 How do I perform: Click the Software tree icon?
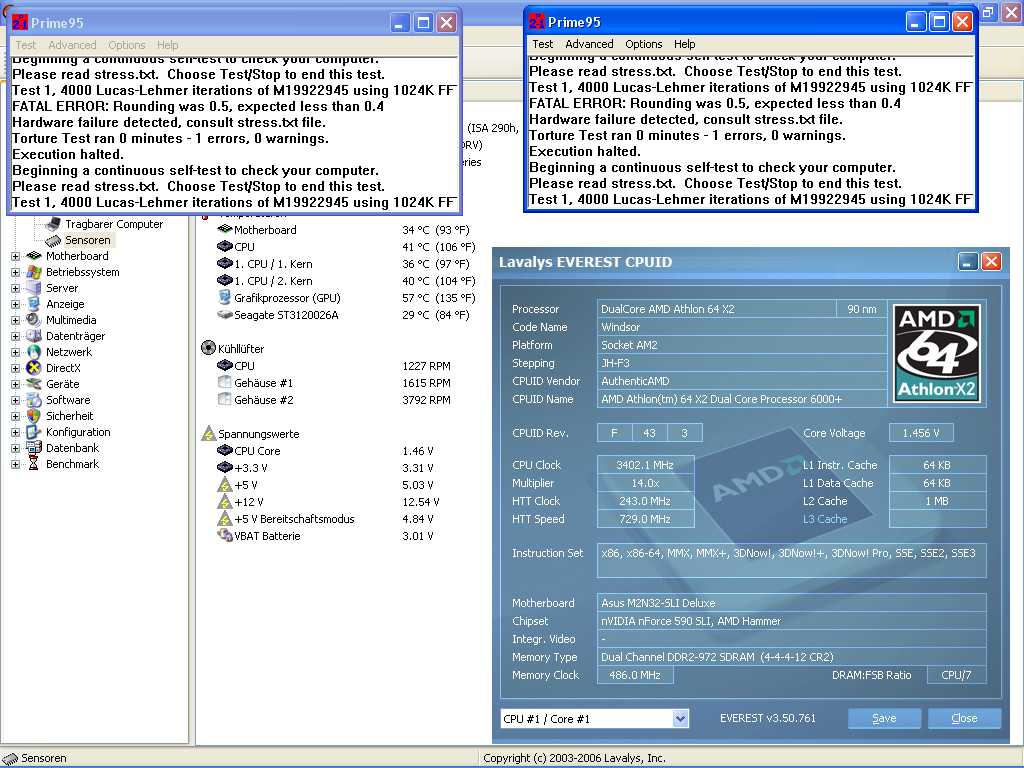pos(34,400)
